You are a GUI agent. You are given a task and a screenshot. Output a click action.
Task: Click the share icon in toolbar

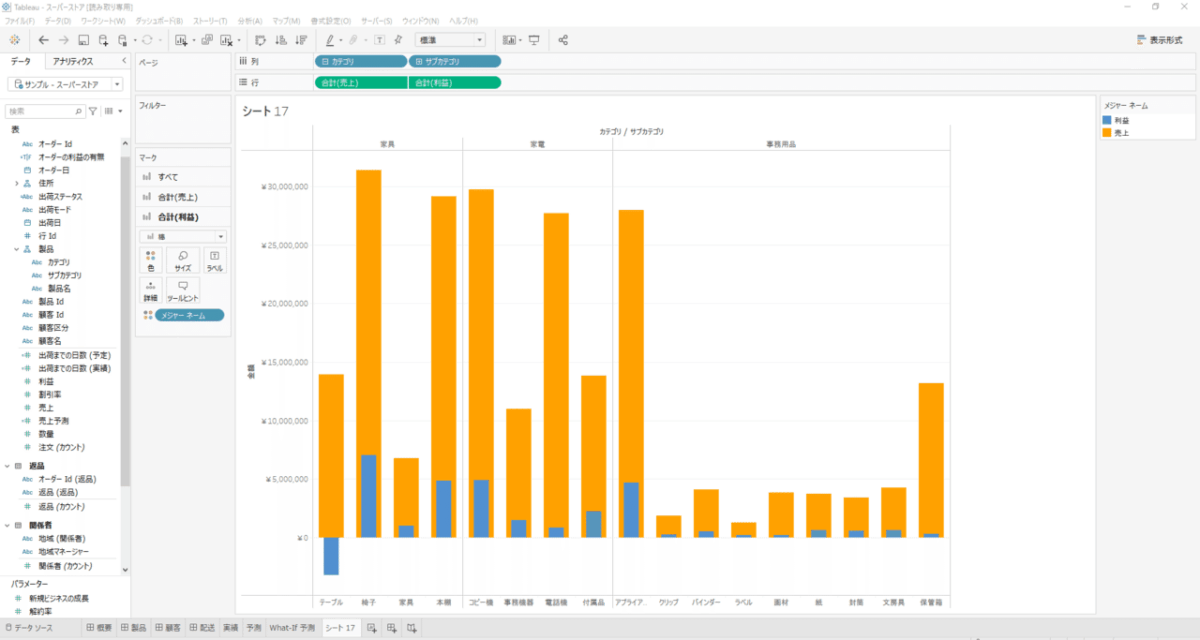[563, 40]
